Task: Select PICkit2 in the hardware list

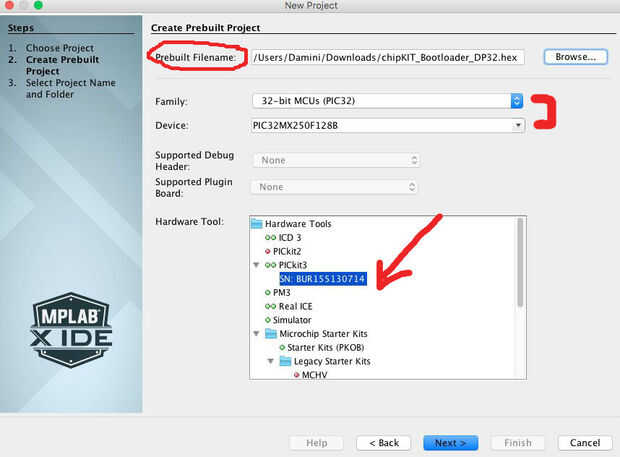Action: pyautogui.click(x=287, y=251)
